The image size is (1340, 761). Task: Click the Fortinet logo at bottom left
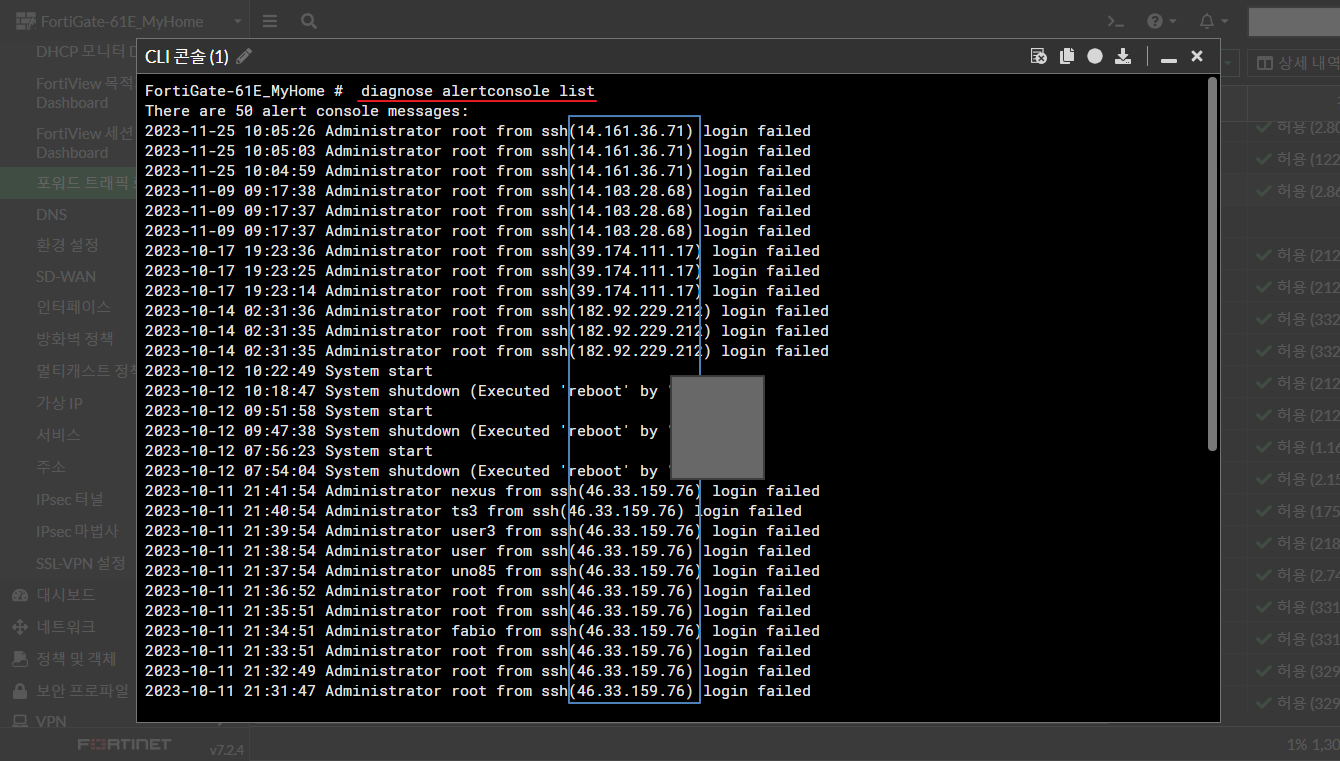(125, 744)
